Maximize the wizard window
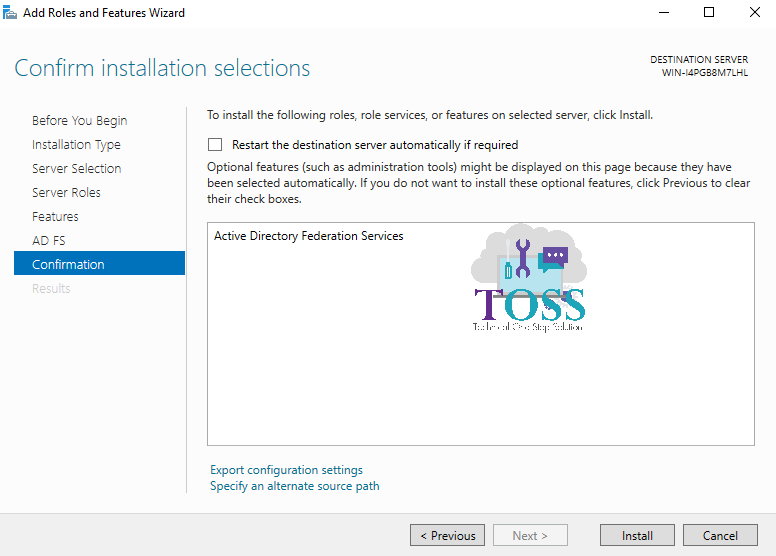This screenshot has height=556, width=776. coord(709,13)
